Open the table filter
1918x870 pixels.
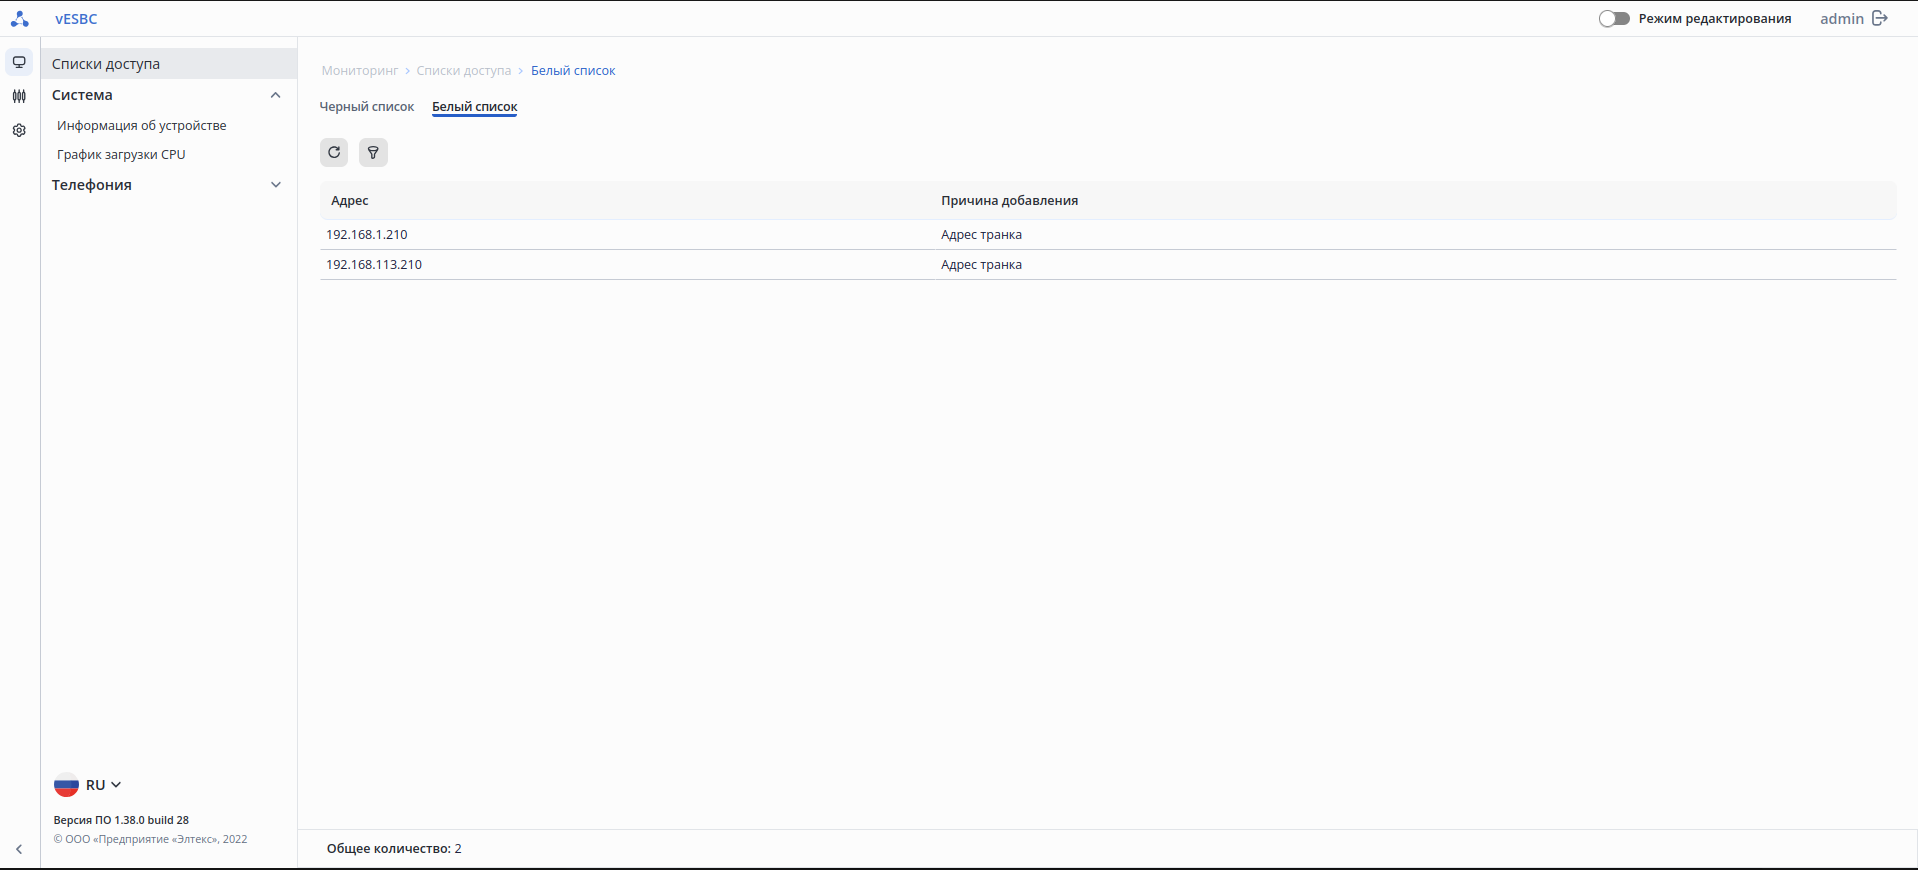point(373,152)
